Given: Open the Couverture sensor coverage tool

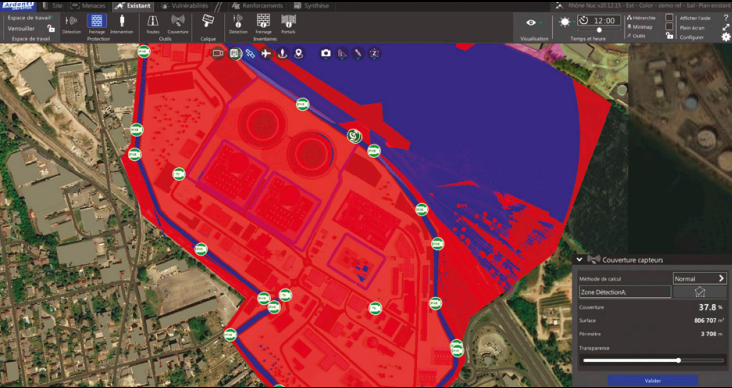Looking at the screenshot, I should tap(177, 24).
